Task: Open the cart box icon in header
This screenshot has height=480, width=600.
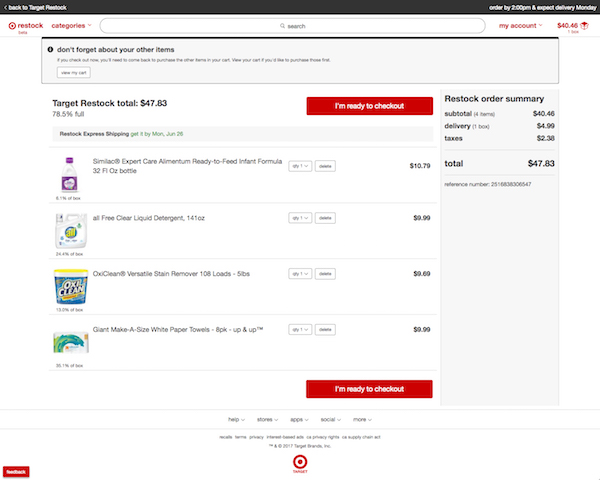Action: 584,26
